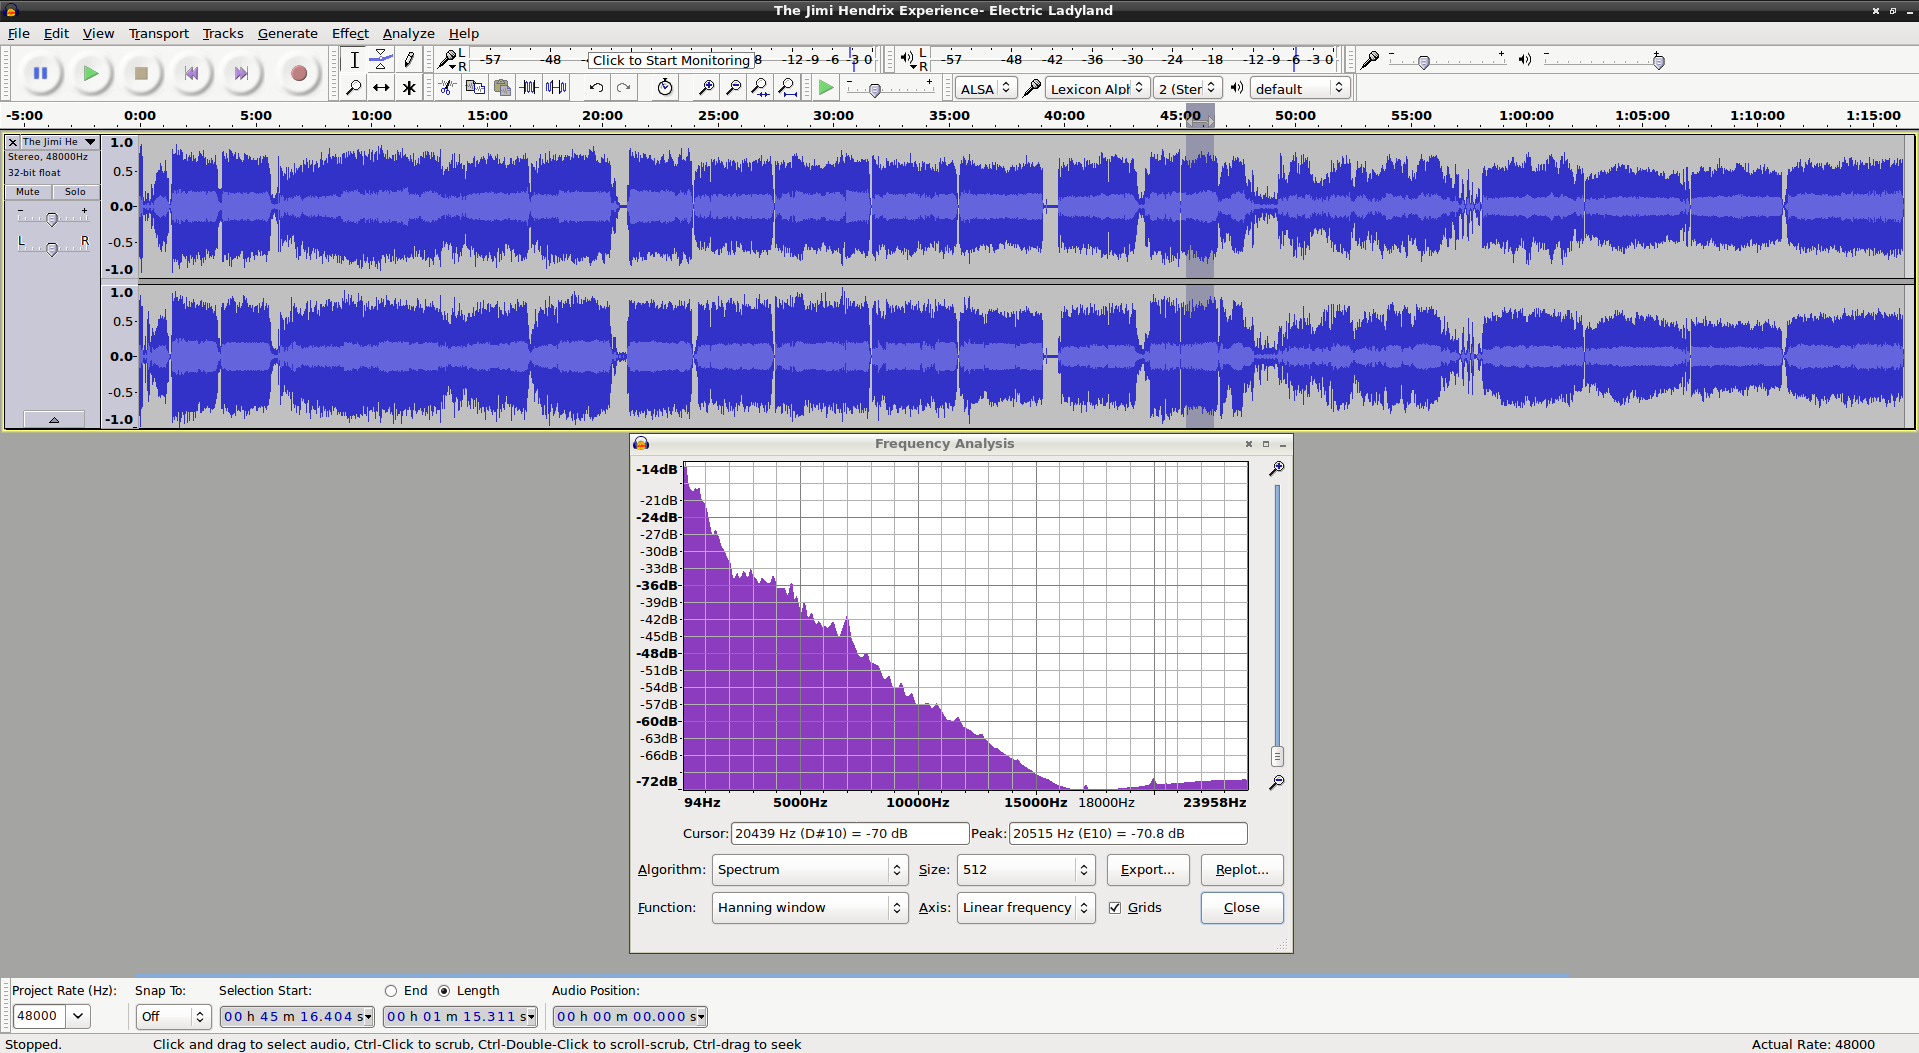This screenshot has width=1919, height=1053.
Task: Close the Frequency Analysis dialog
Action: point(1242,908)
